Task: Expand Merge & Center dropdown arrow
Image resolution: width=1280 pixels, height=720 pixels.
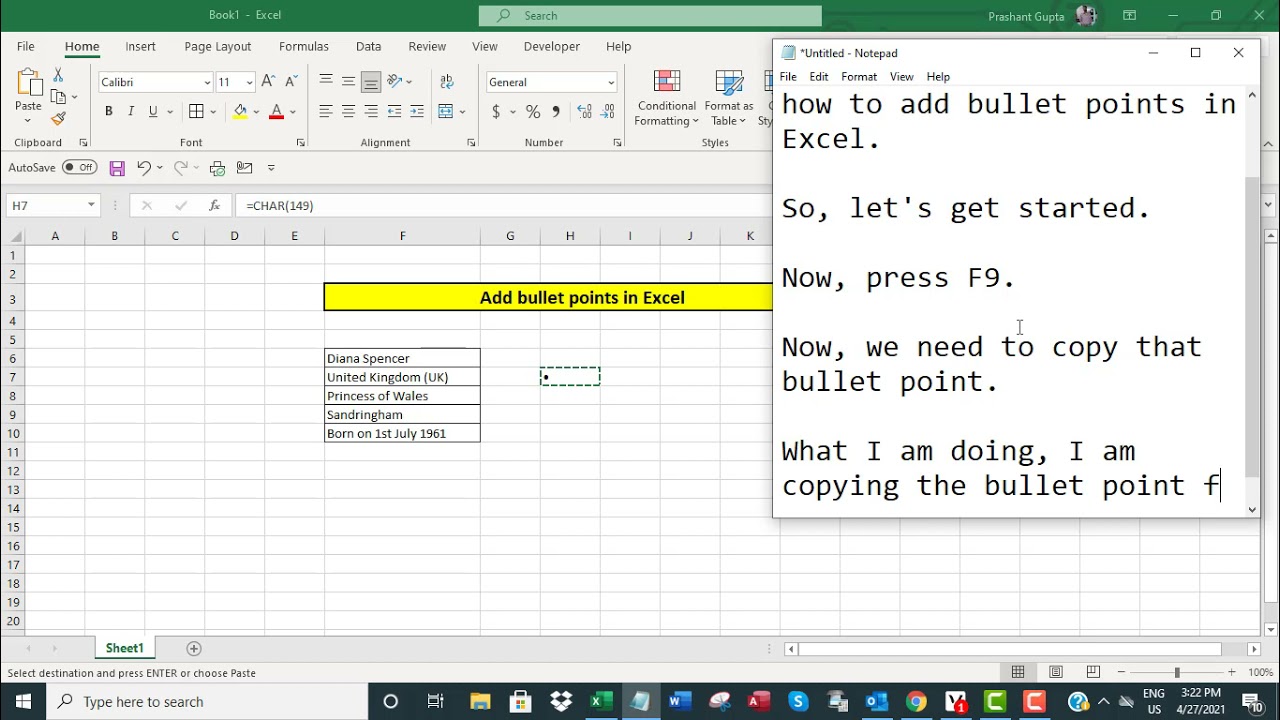Action: click(461, 111)
